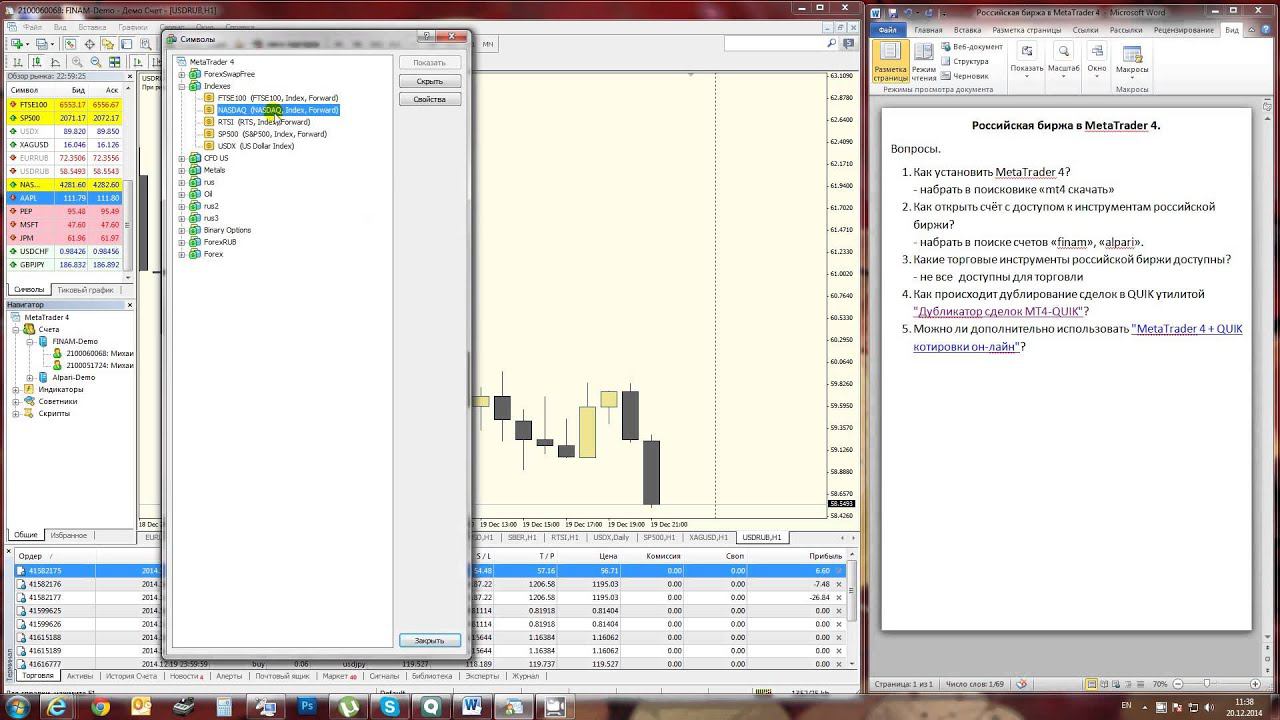1280x720 pixels.
Task: Open Photoshop from the taskbar
Action: [x=308, y=707]
